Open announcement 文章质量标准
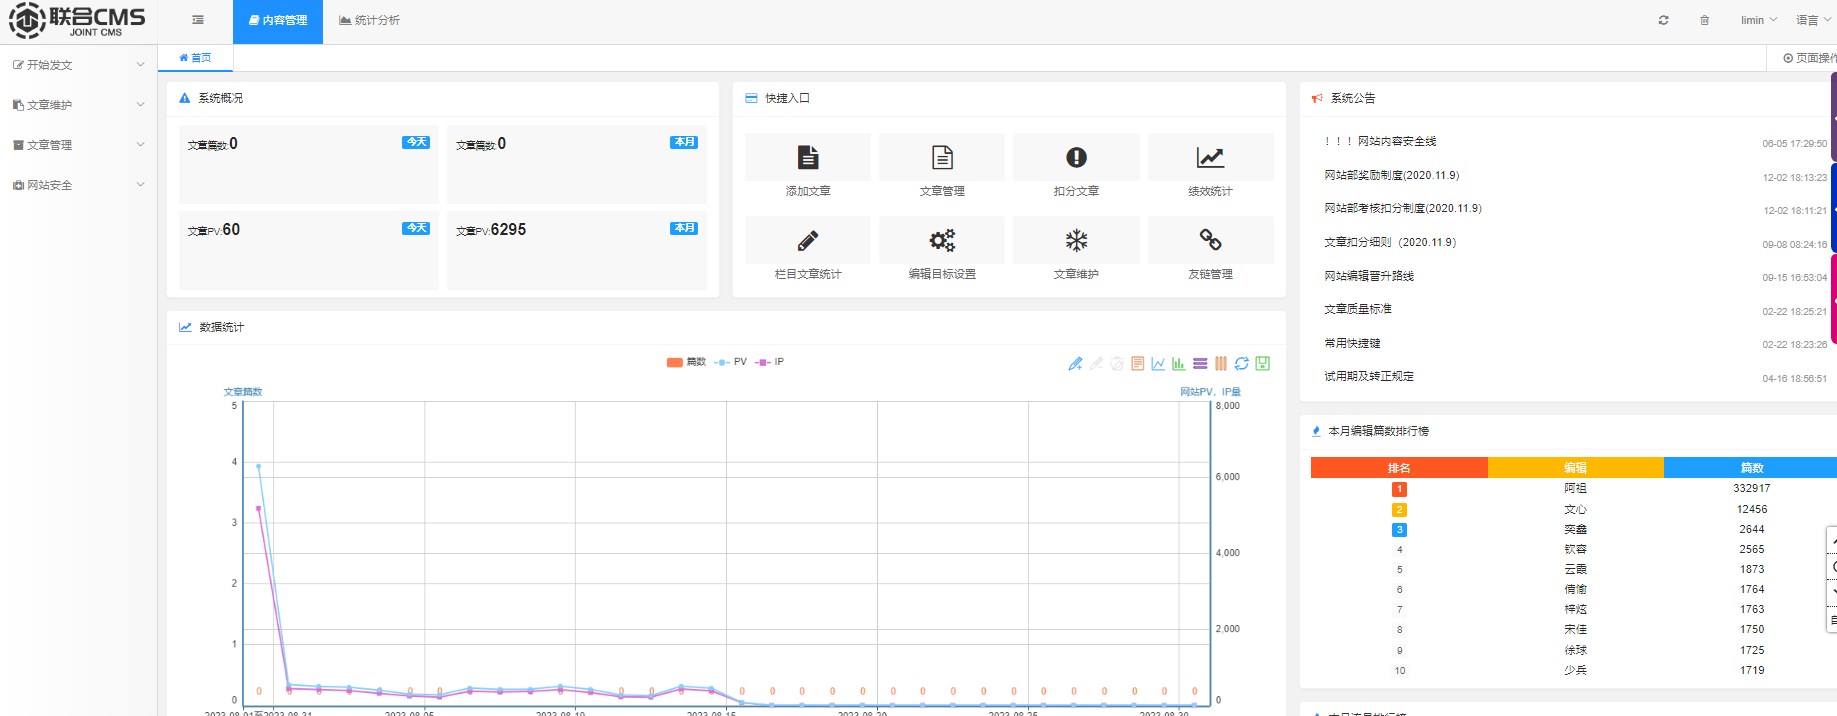Image resolution: width=1837 pixels, height=716 pixels. (x=1358, y=309)
